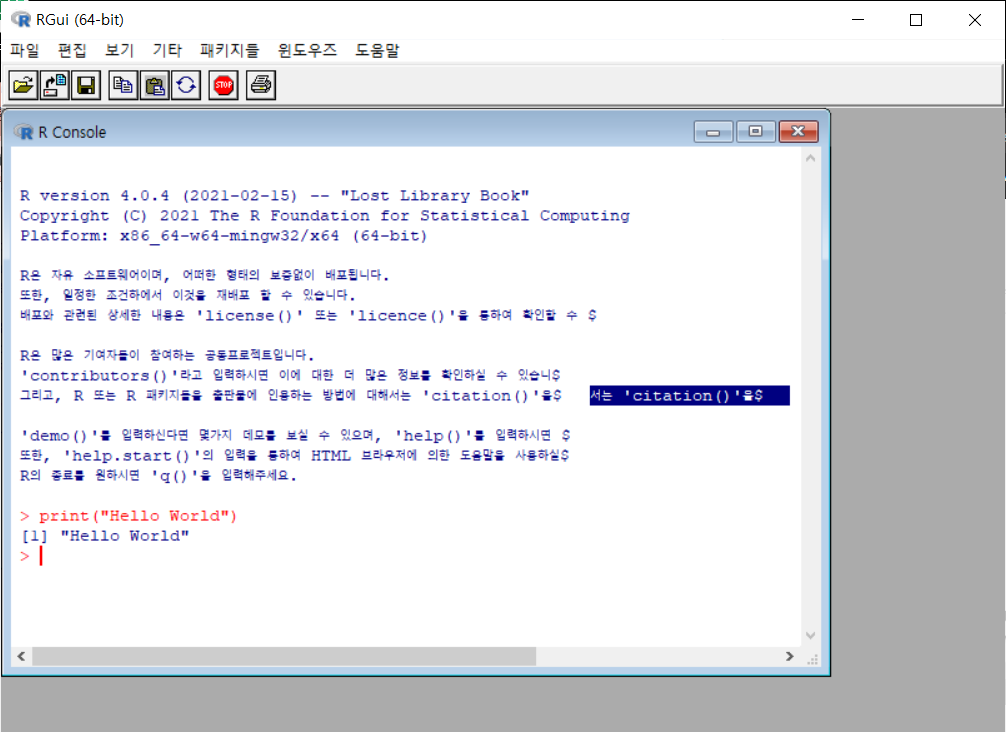Open the 편집 menu

click(x=72, y=50)
